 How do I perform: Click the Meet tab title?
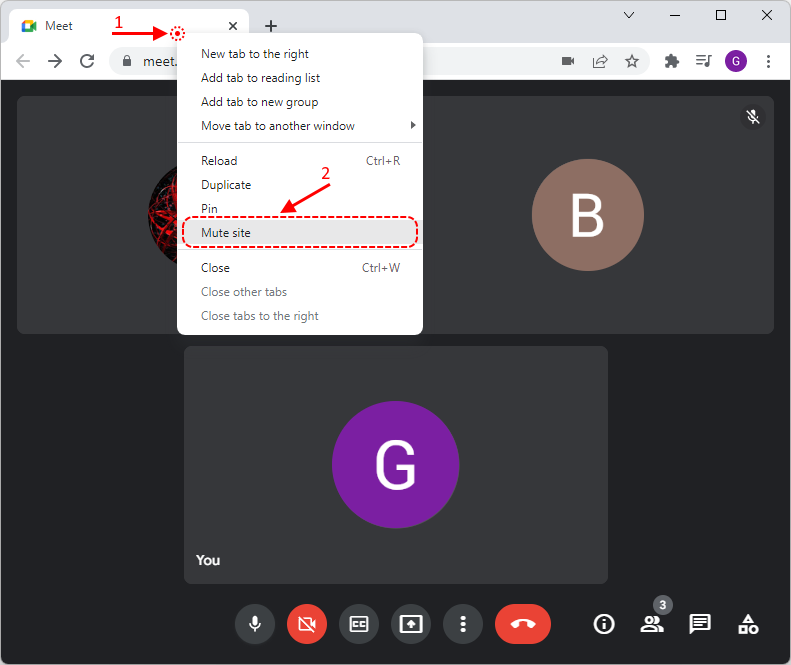(x=59, y=26)
